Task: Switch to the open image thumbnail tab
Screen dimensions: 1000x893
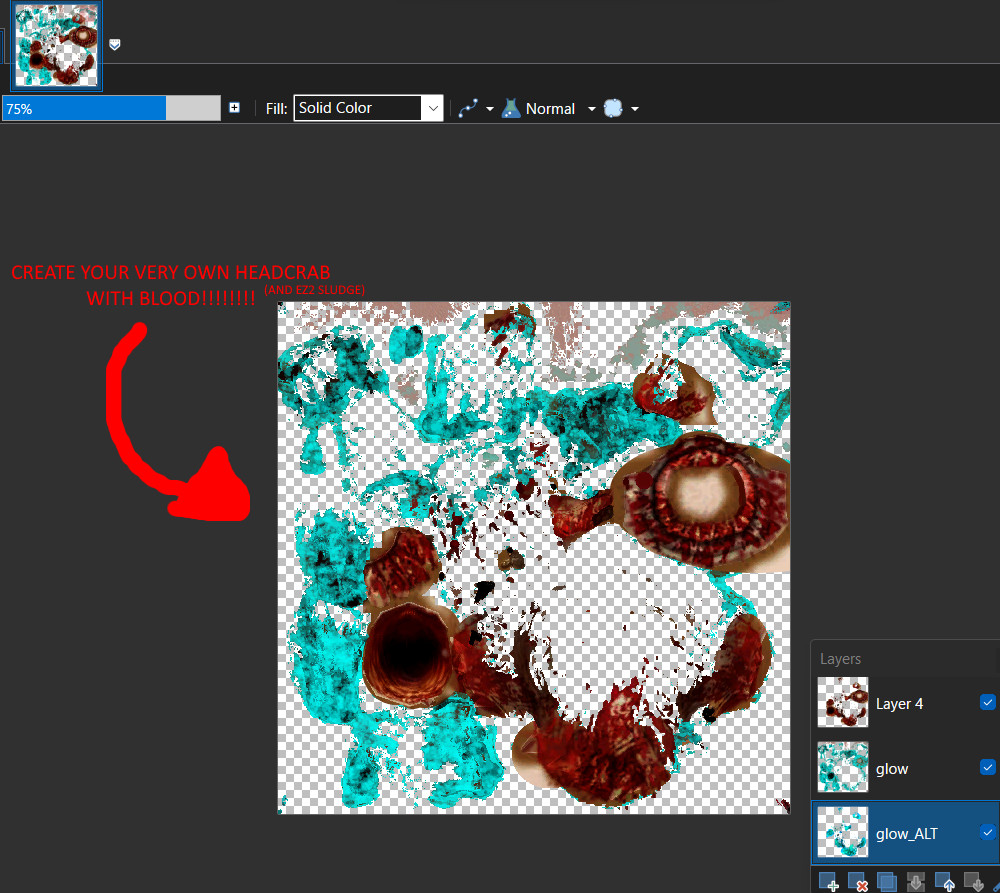Action: coord(56,44)
